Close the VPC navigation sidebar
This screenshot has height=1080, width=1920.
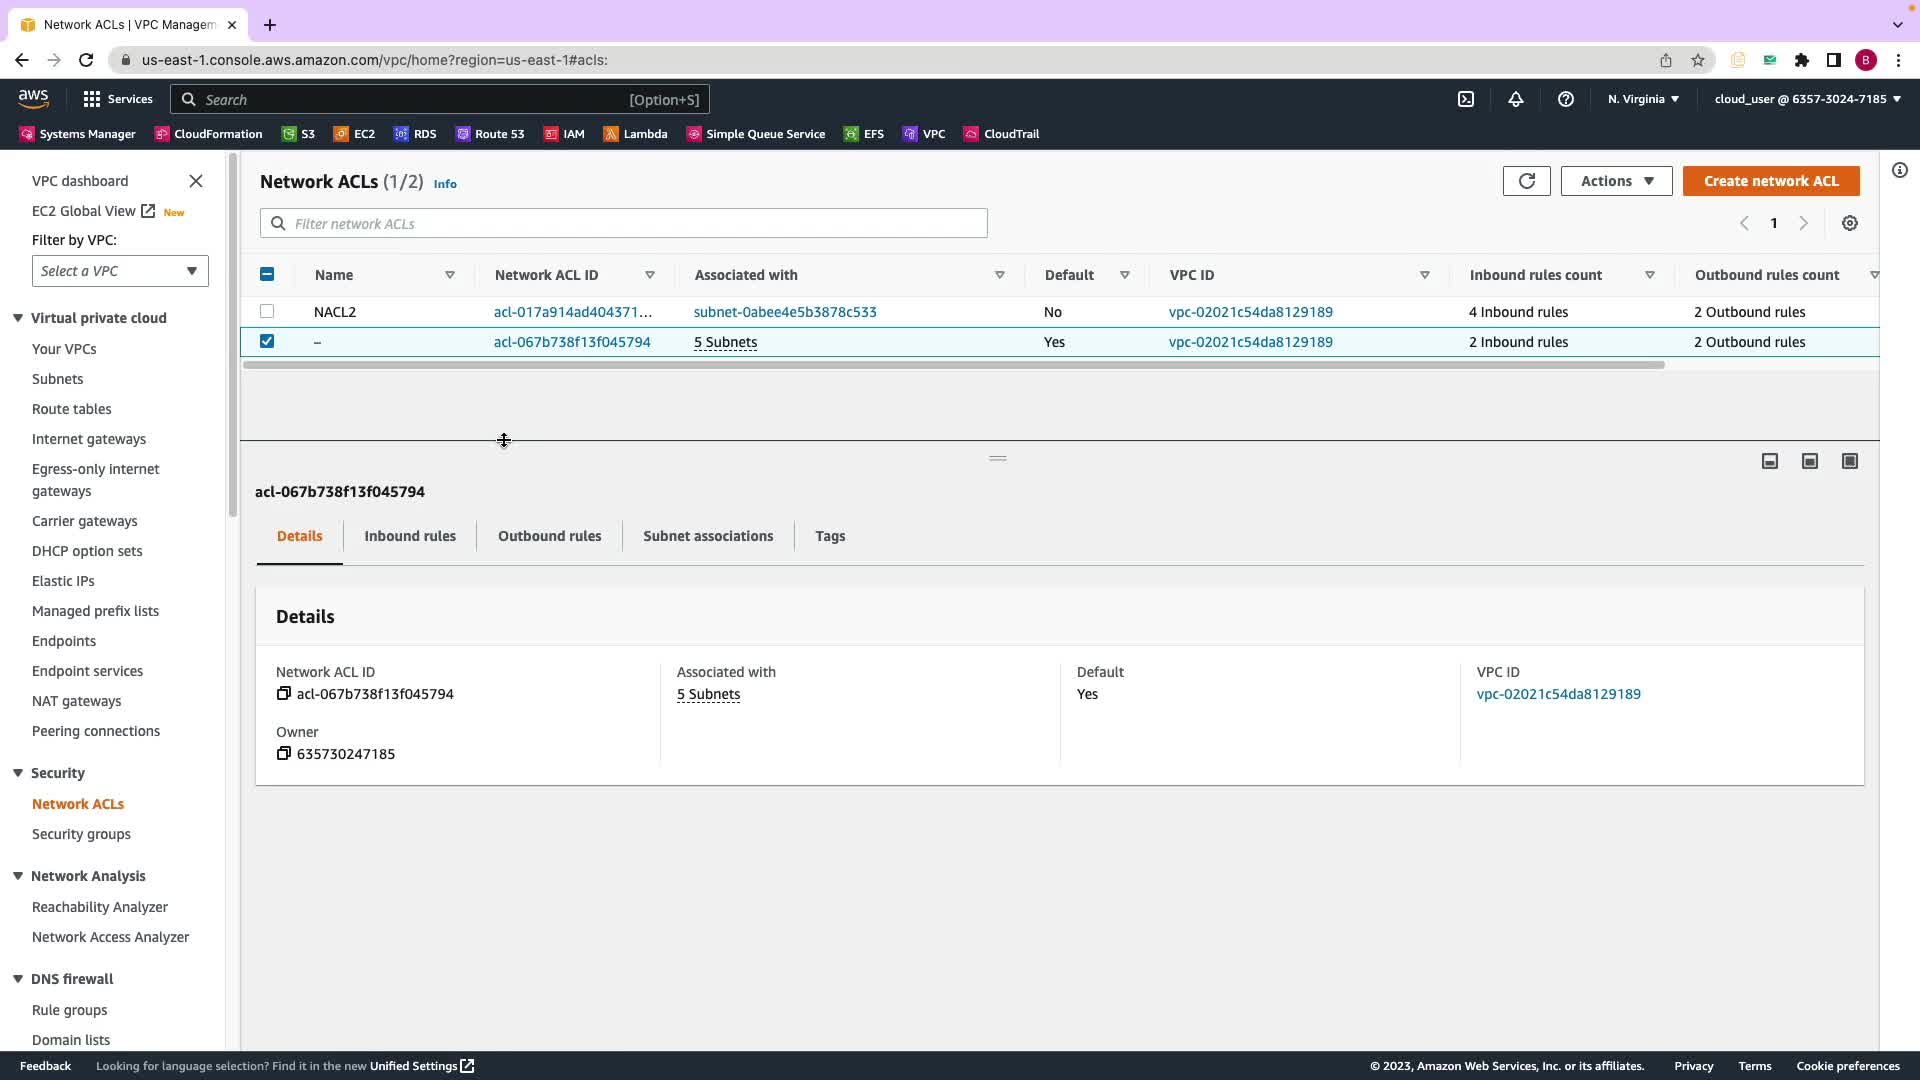pyautogui.click(x=196, y=181)
